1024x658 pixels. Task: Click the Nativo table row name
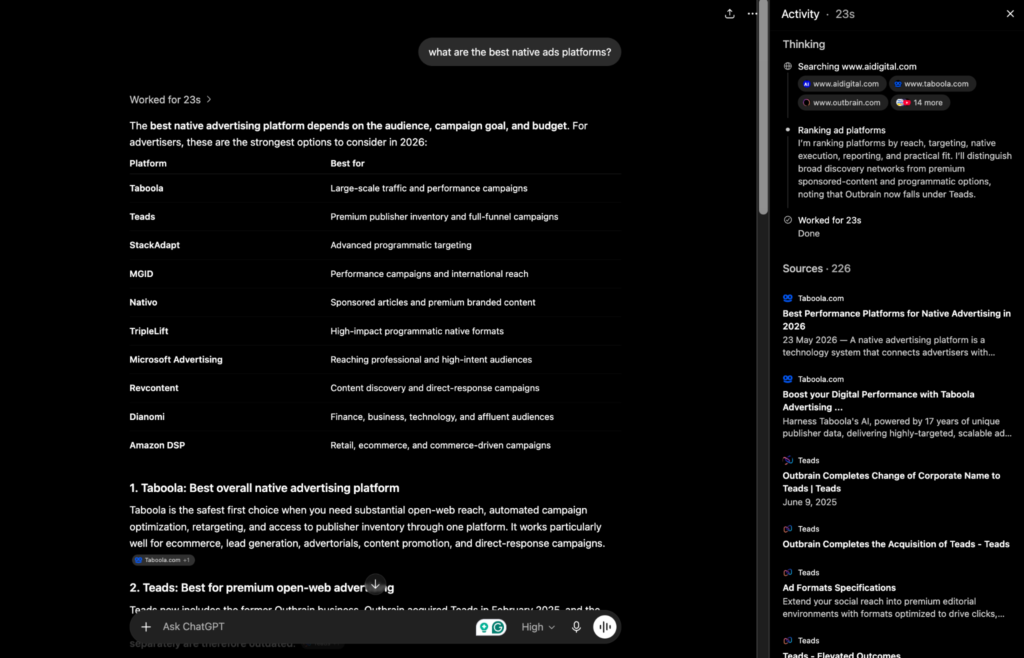click(x=143, y=302)
